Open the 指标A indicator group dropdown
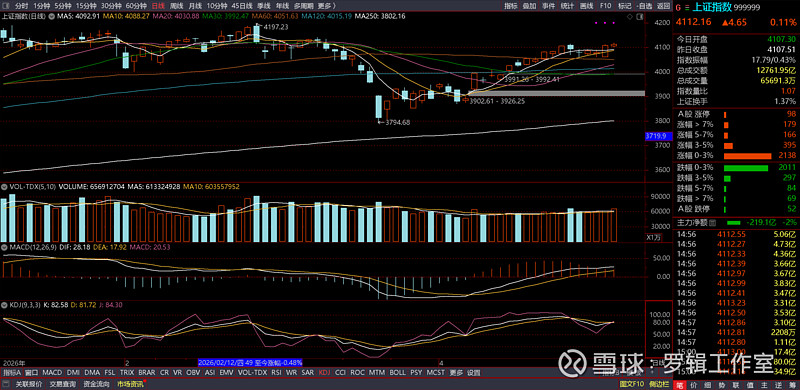 12,373
